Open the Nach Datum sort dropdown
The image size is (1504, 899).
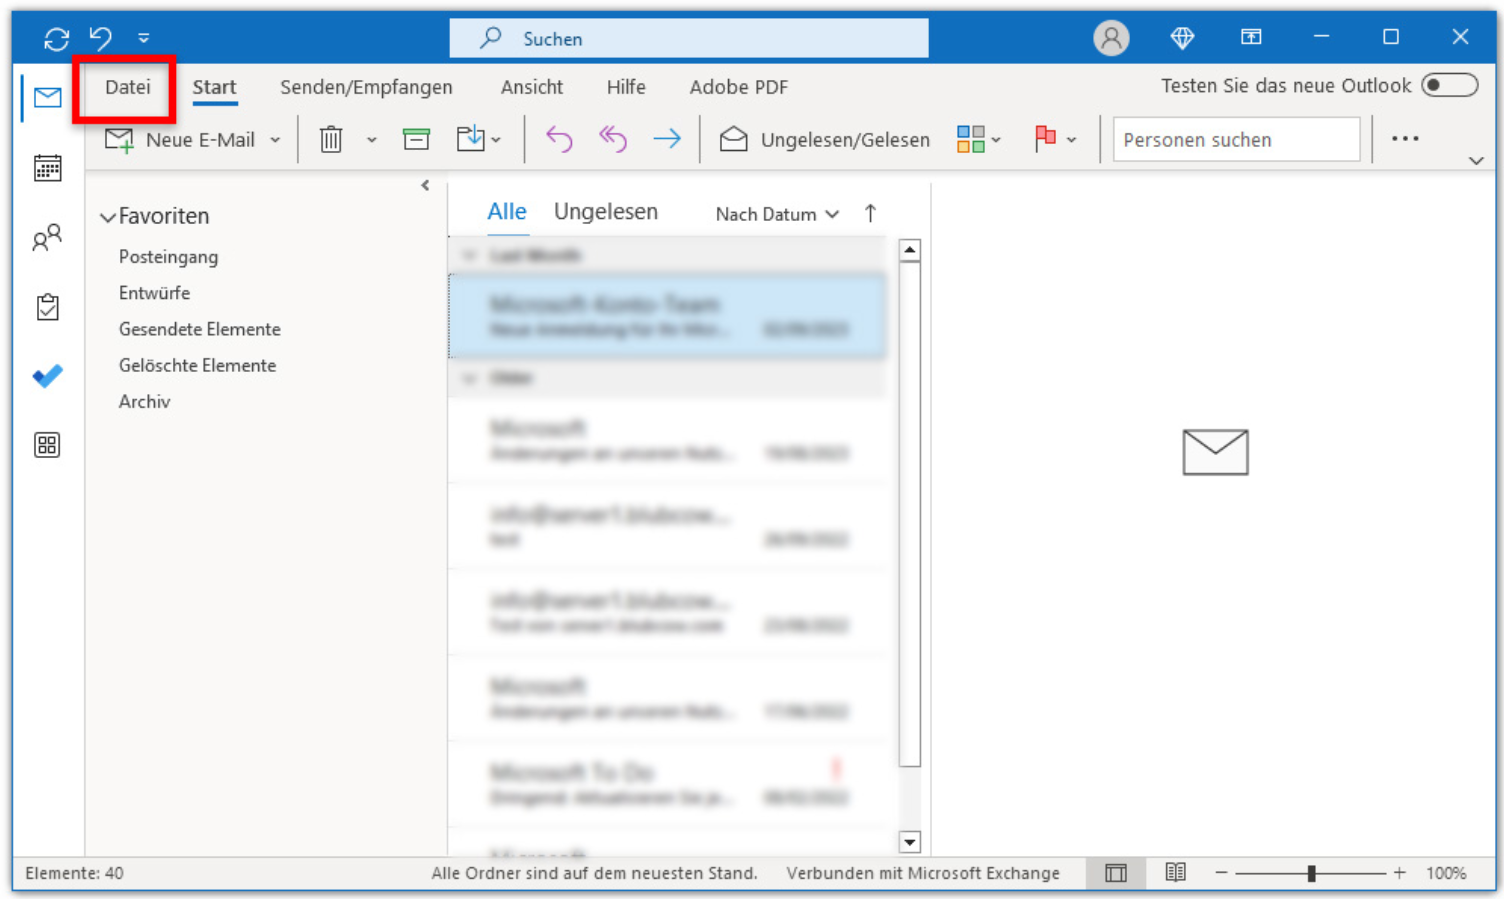(777, 214)
